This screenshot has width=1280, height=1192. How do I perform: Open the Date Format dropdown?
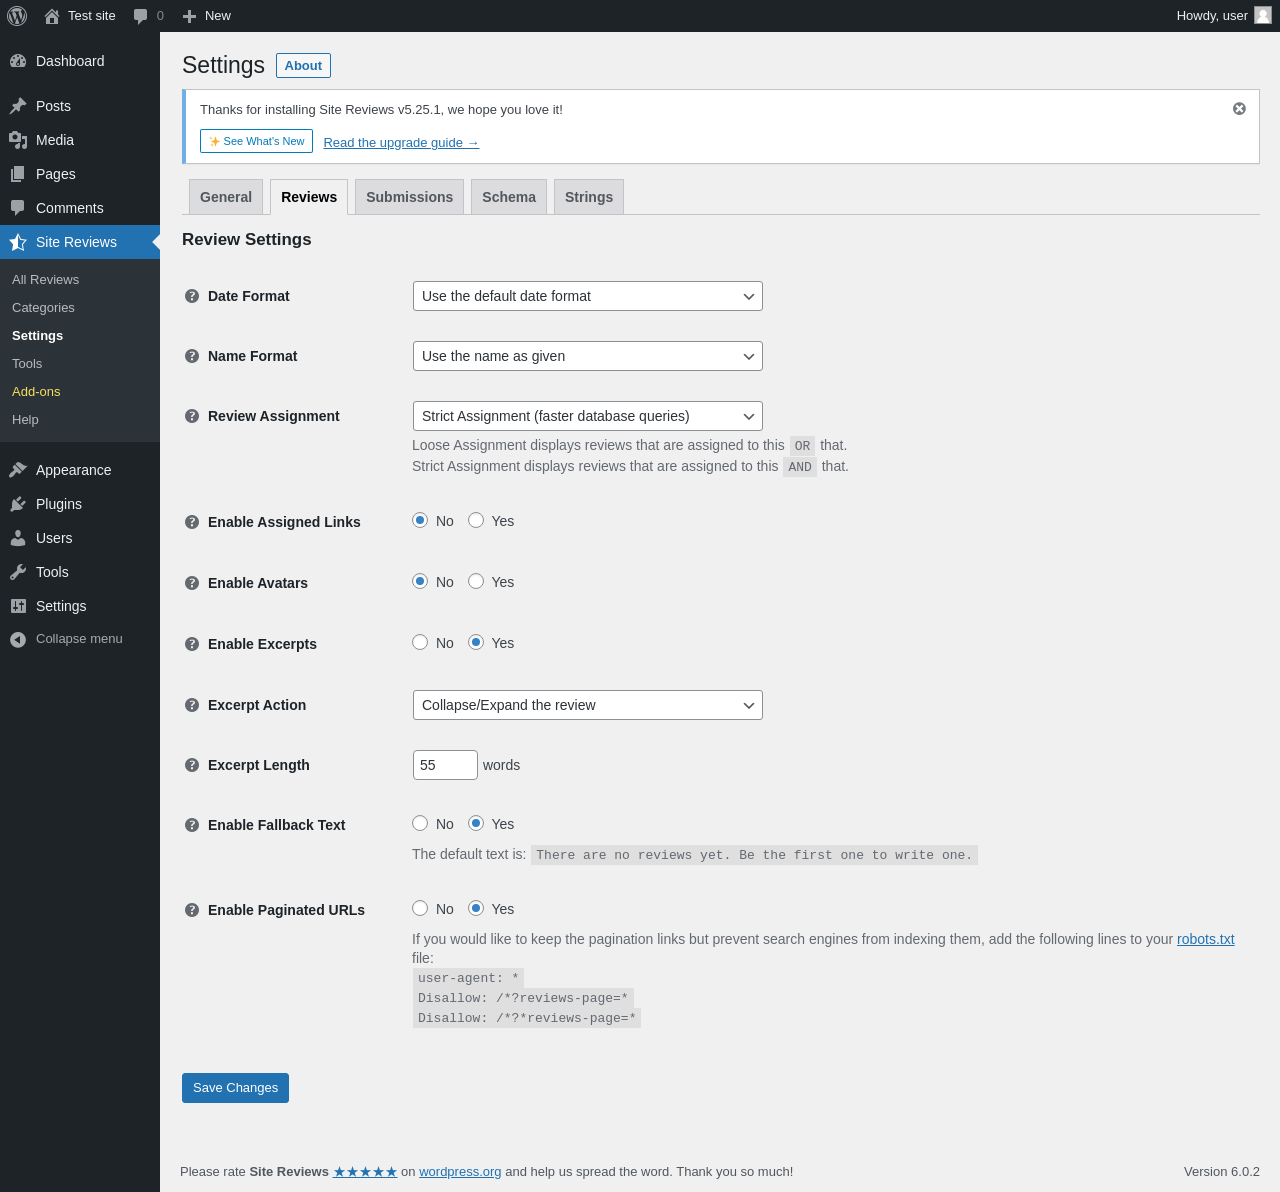point(587,296)
